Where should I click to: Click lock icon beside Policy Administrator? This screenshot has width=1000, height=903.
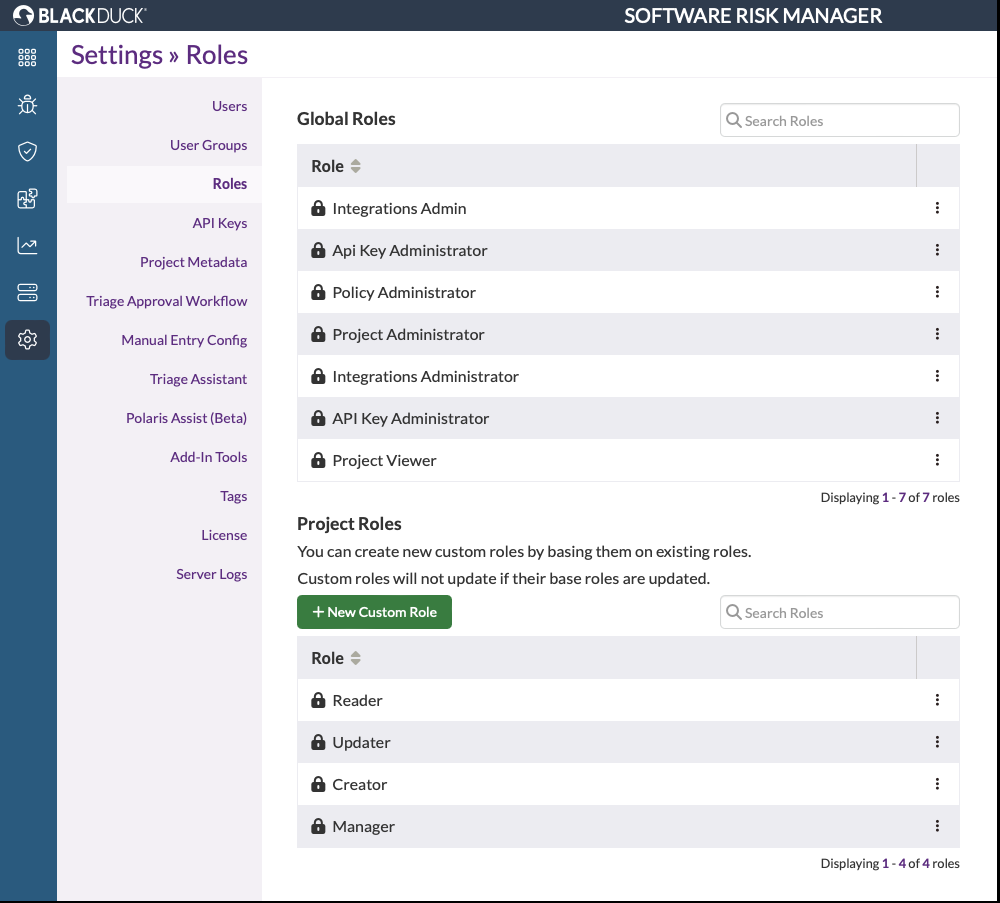(x=318, y=292)
